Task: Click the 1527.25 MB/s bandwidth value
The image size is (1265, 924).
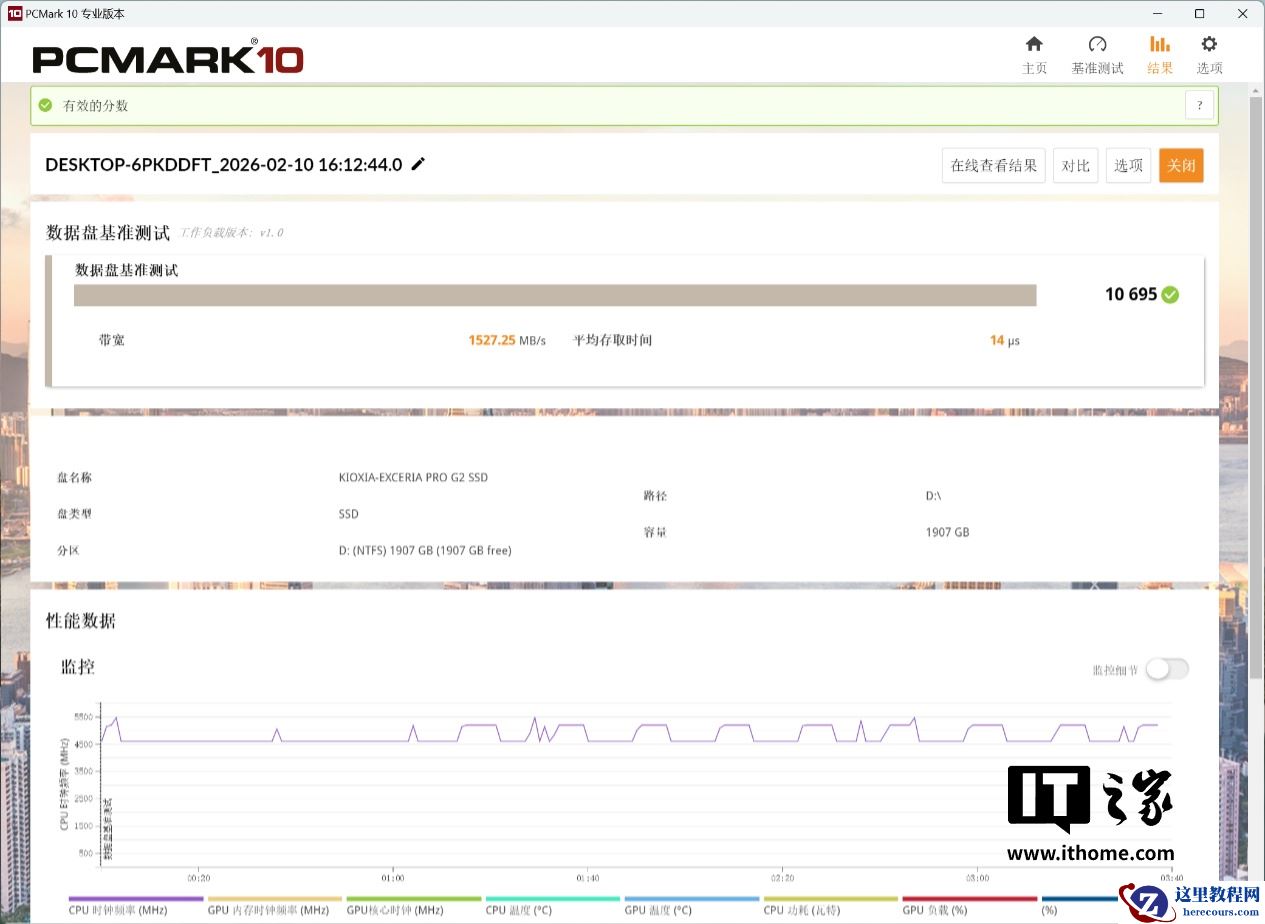Action: (x=507, y=340)
